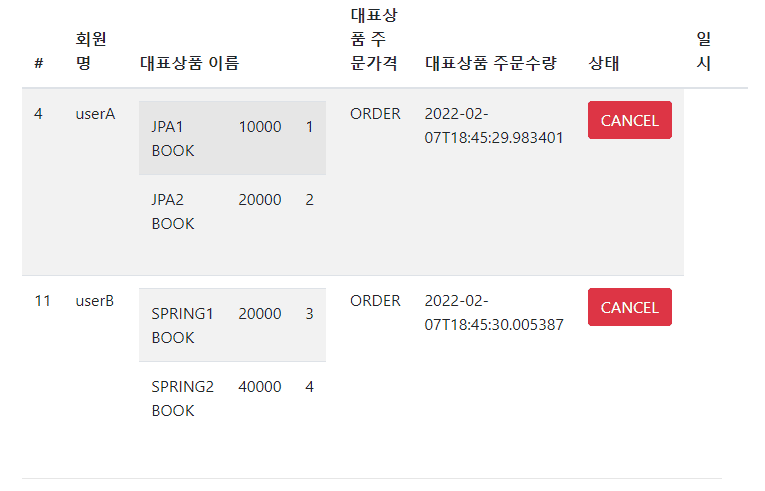Click the 40000 price for SPRING2 BOOK
Screen dimensions: 765x491
(x=260, y=387)
